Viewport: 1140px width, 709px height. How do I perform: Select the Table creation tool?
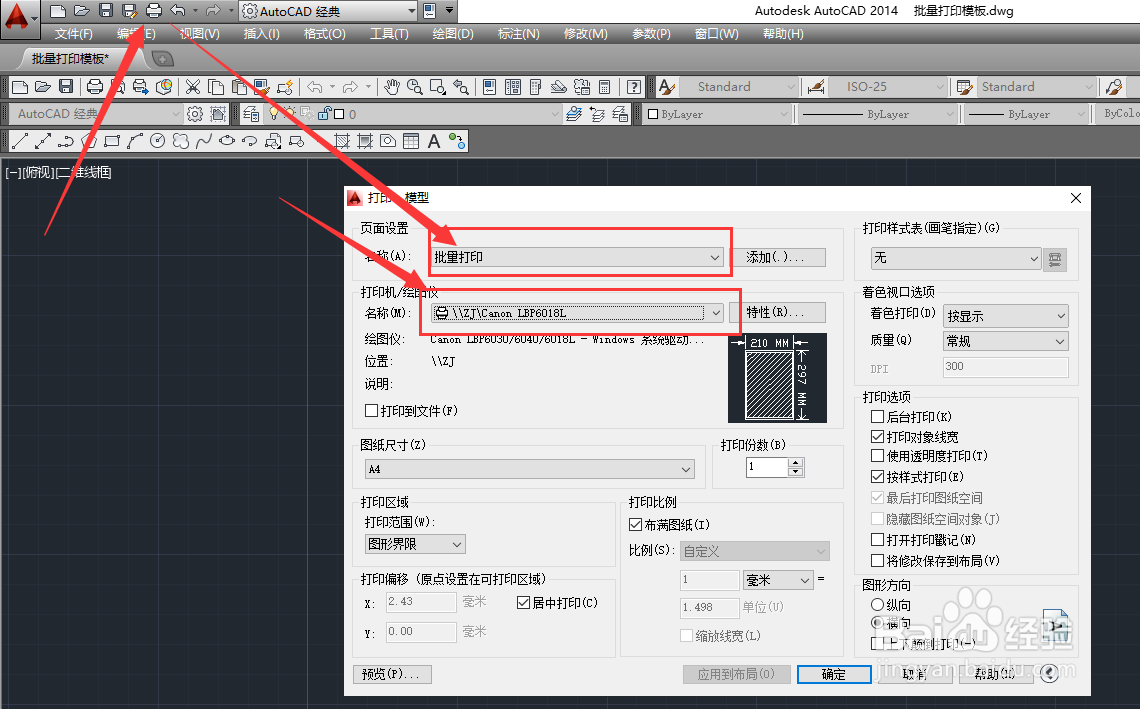click(x=410, y=140)
